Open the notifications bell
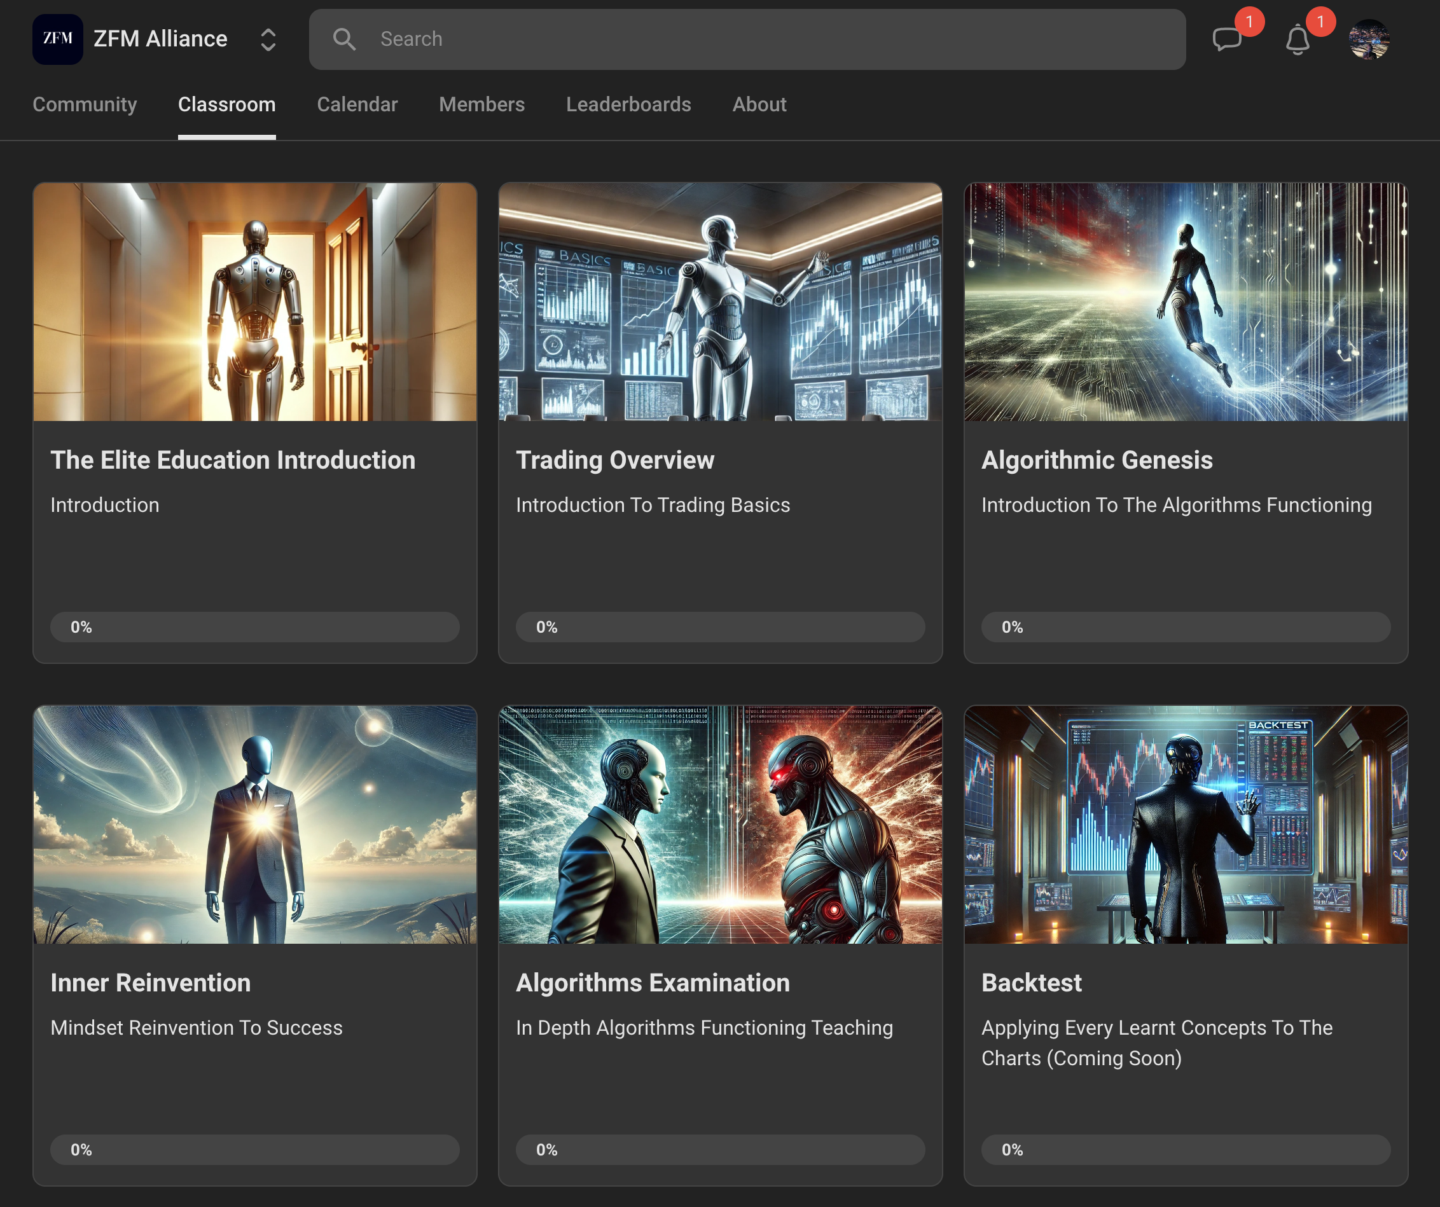Viewport: 1440px width, 1207px height. (x=1297, y=40)
